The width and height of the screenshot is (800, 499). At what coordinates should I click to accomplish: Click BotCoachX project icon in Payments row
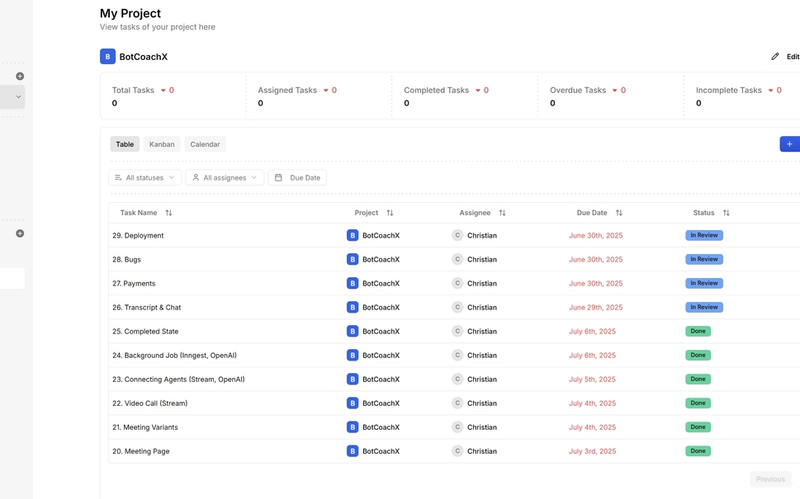[x=353, y=283]
